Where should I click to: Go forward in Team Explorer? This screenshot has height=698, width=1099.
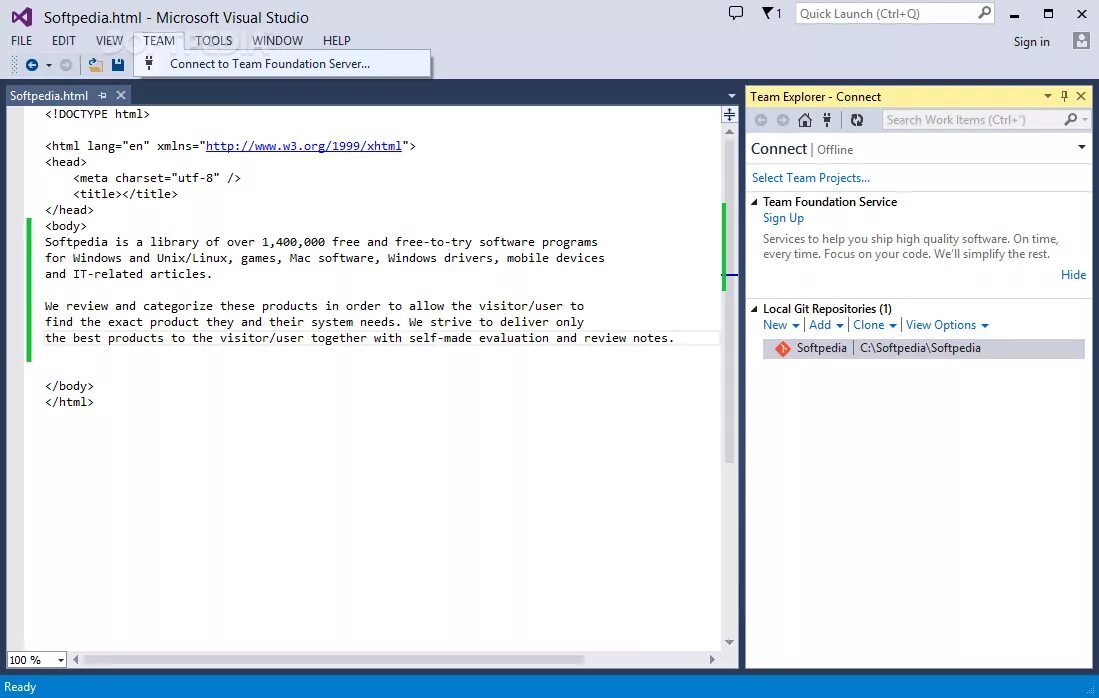(x=783, y=121)
